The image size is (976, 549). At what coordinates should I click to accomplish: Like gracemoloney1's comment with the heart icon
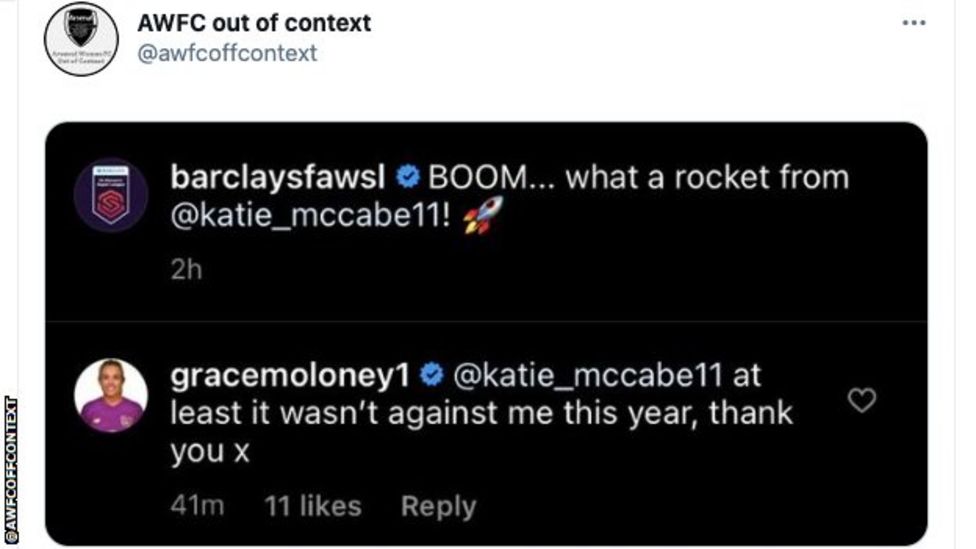point(861,401)
